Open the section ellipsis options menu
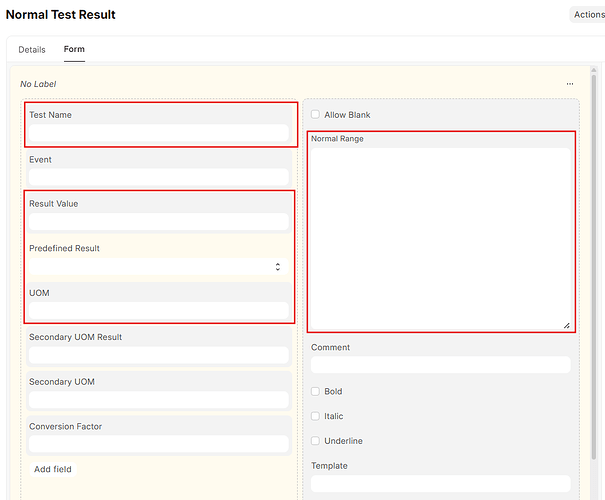Screen dimensions: 605x500 pos(569,84)
